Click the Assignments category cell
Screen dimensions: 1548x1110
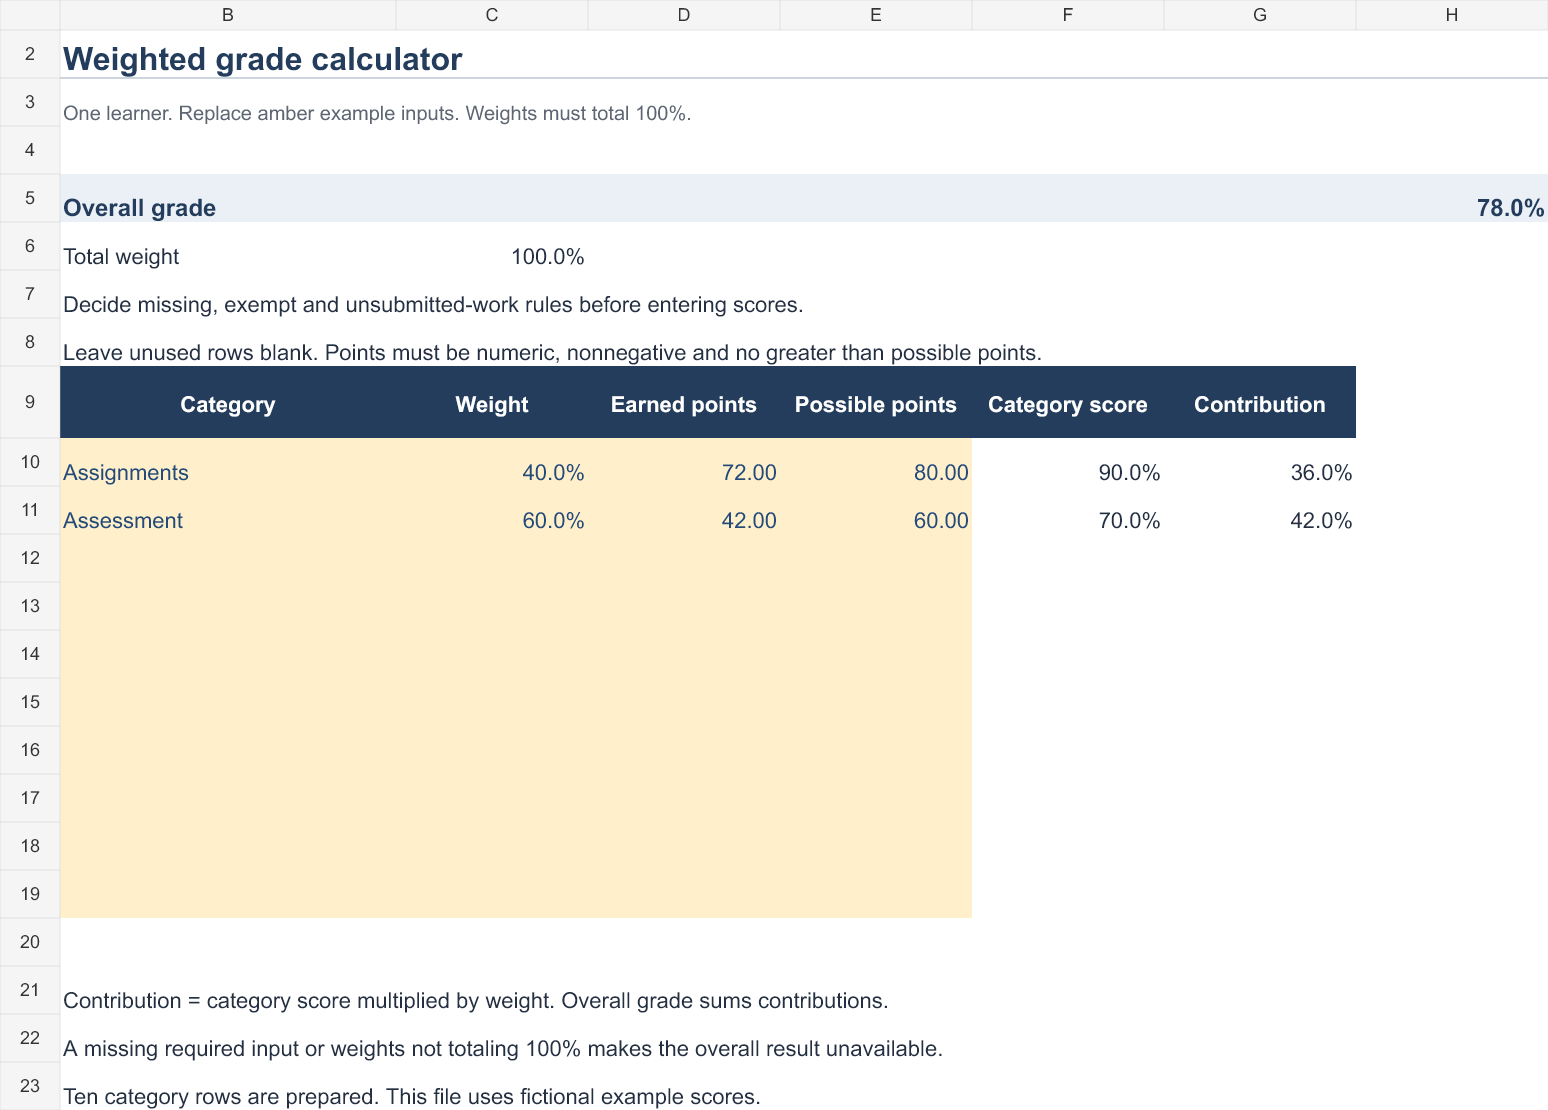point(228,462)
